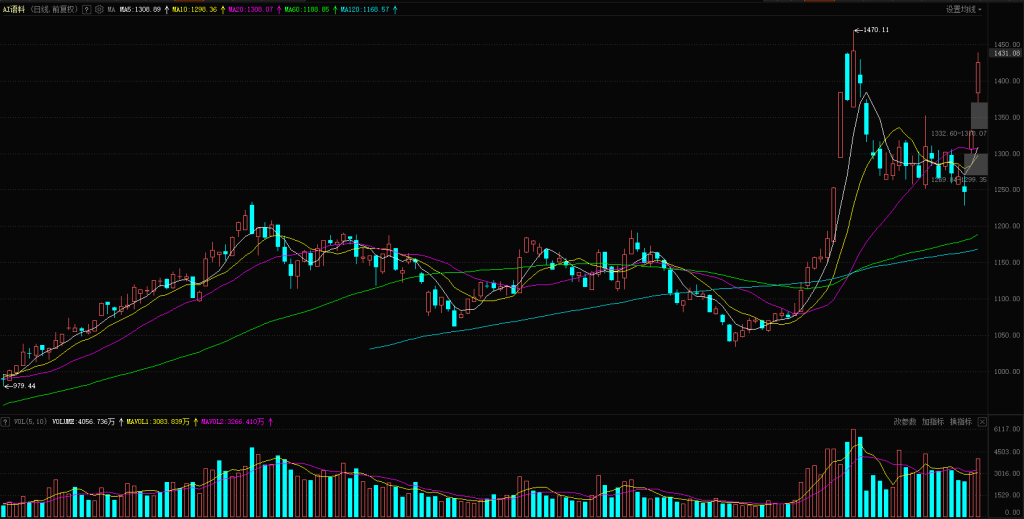Click the help question-mark icon beside AI语料

pos(85,9)
